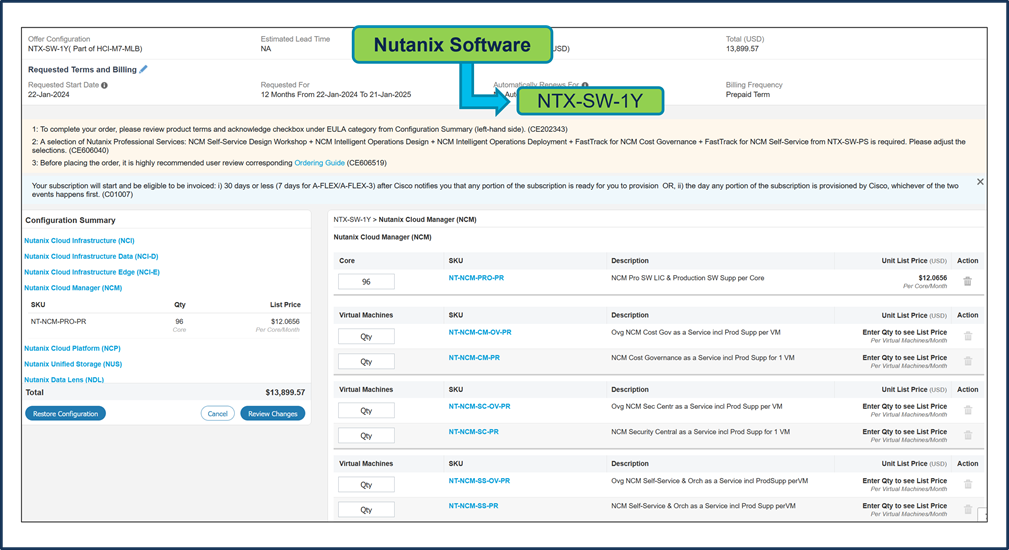Select Nutanix Cloud Manager (NCM) category

(x=73, y=288)
